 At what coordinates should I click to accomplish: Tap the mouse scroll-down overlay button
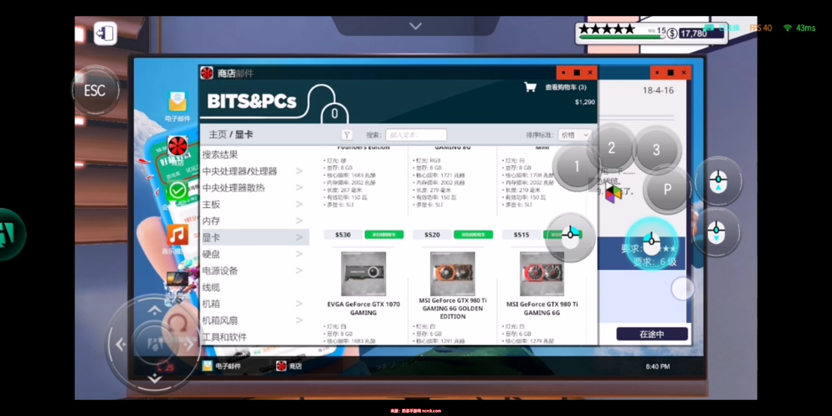pos(717,233)
